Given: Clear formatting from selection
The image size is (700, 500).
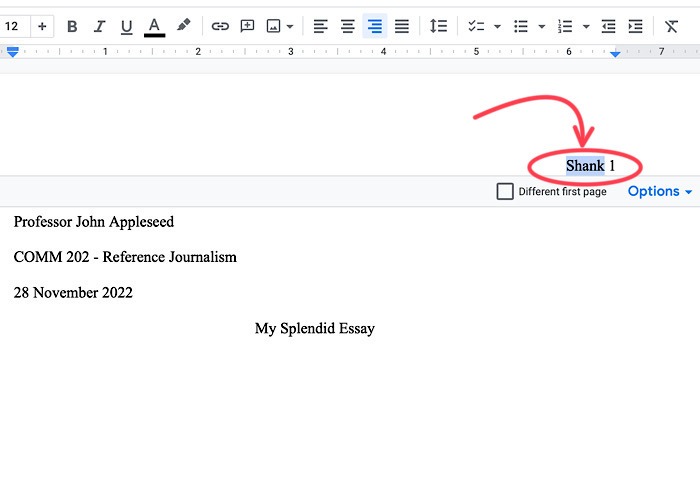Looking at the screenshot, I should click(672, 26).
